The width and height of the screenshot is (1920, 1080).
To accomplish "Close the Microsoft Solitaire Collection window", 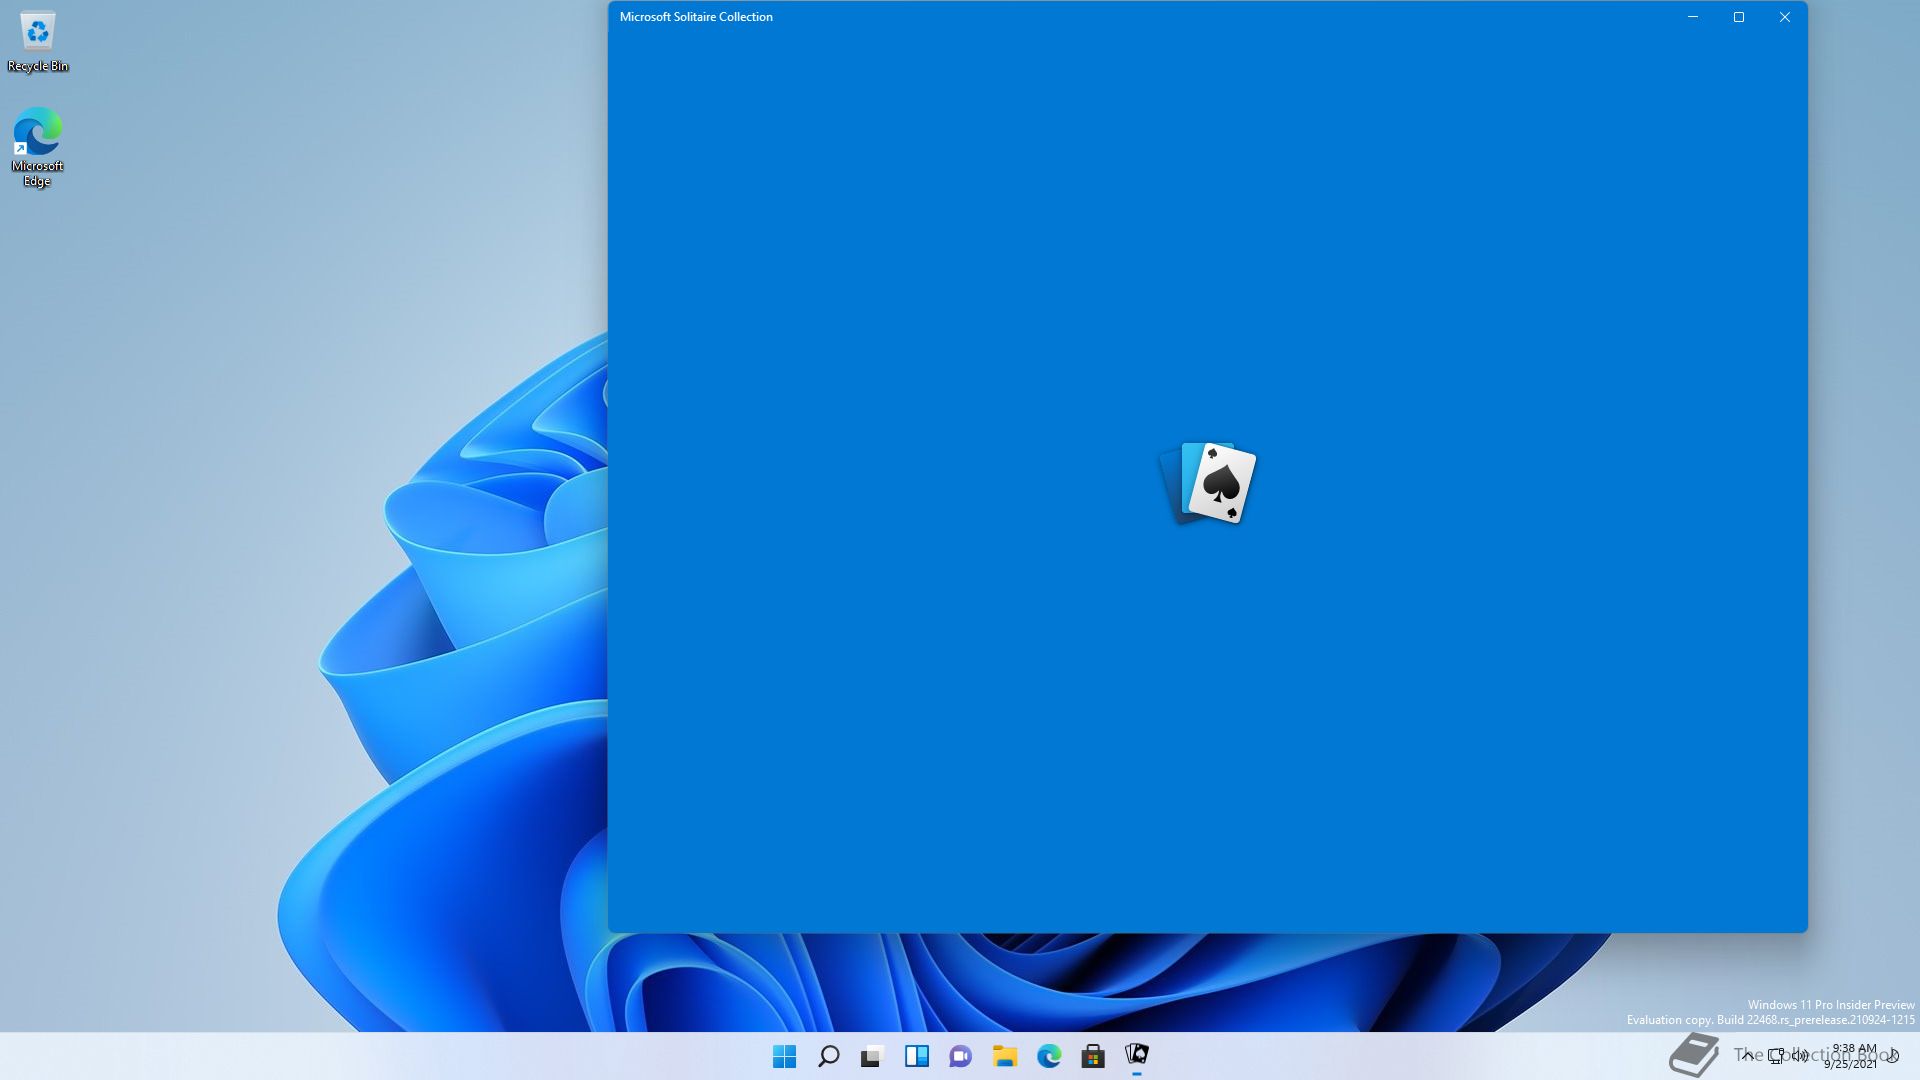I will [x=1785, y=17].
